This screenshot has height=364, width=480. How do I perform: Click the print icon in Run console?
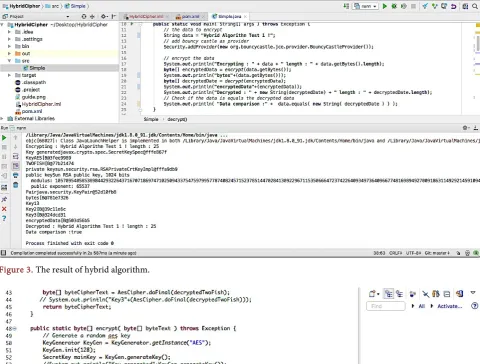(x=16, y=175)
